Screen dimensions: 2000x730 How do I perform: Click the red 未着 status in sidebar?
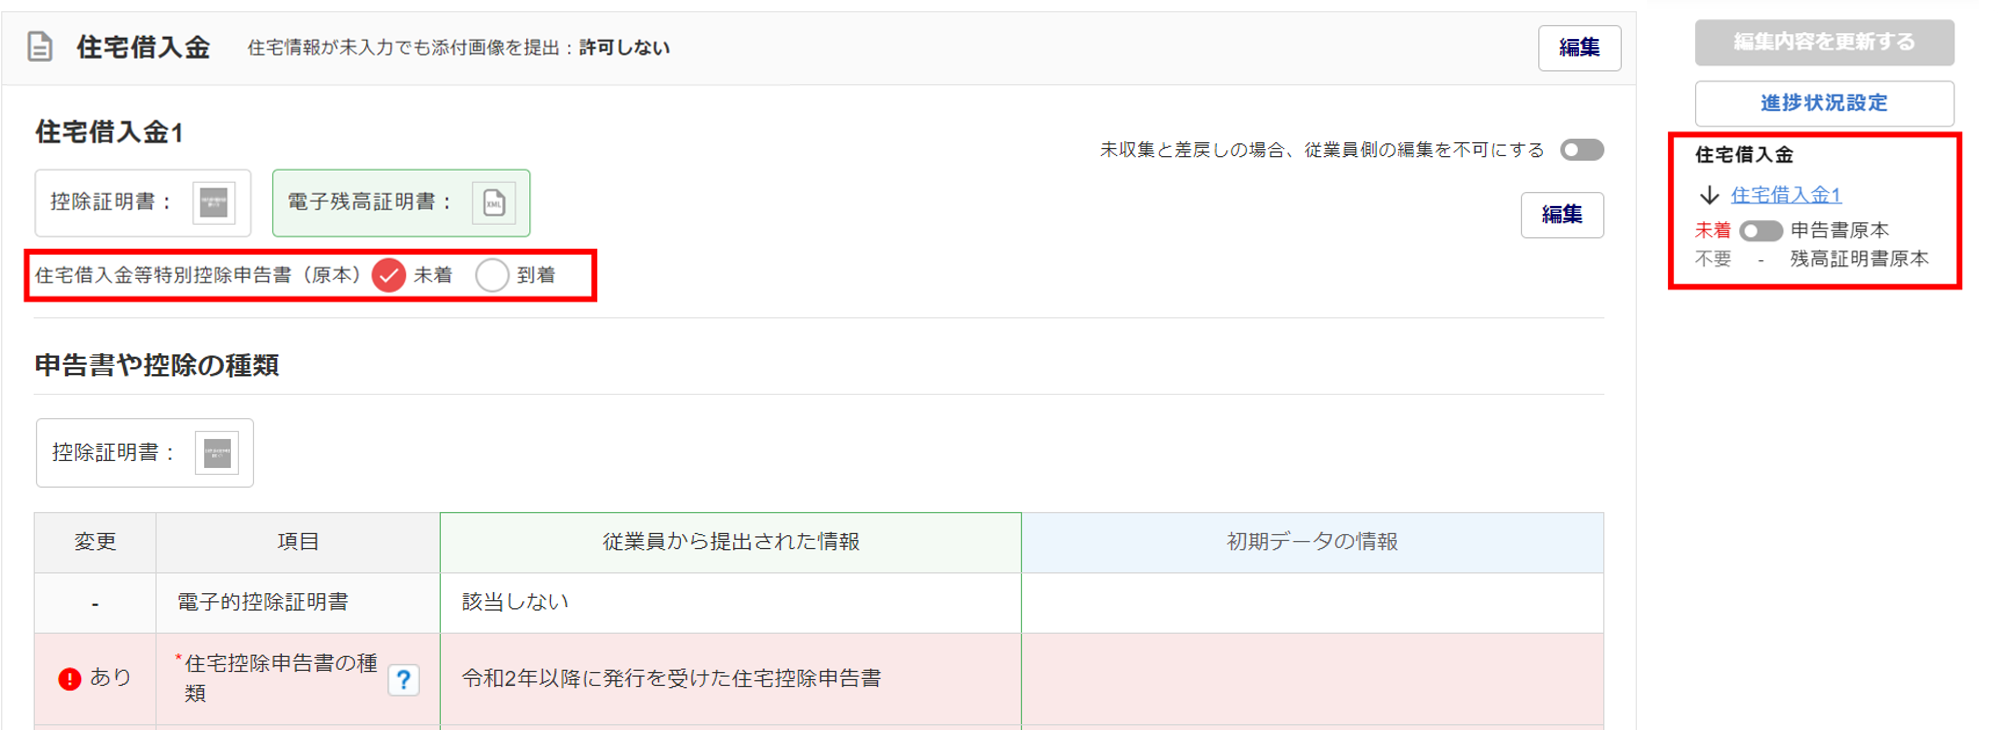[x=1713, y=231]
